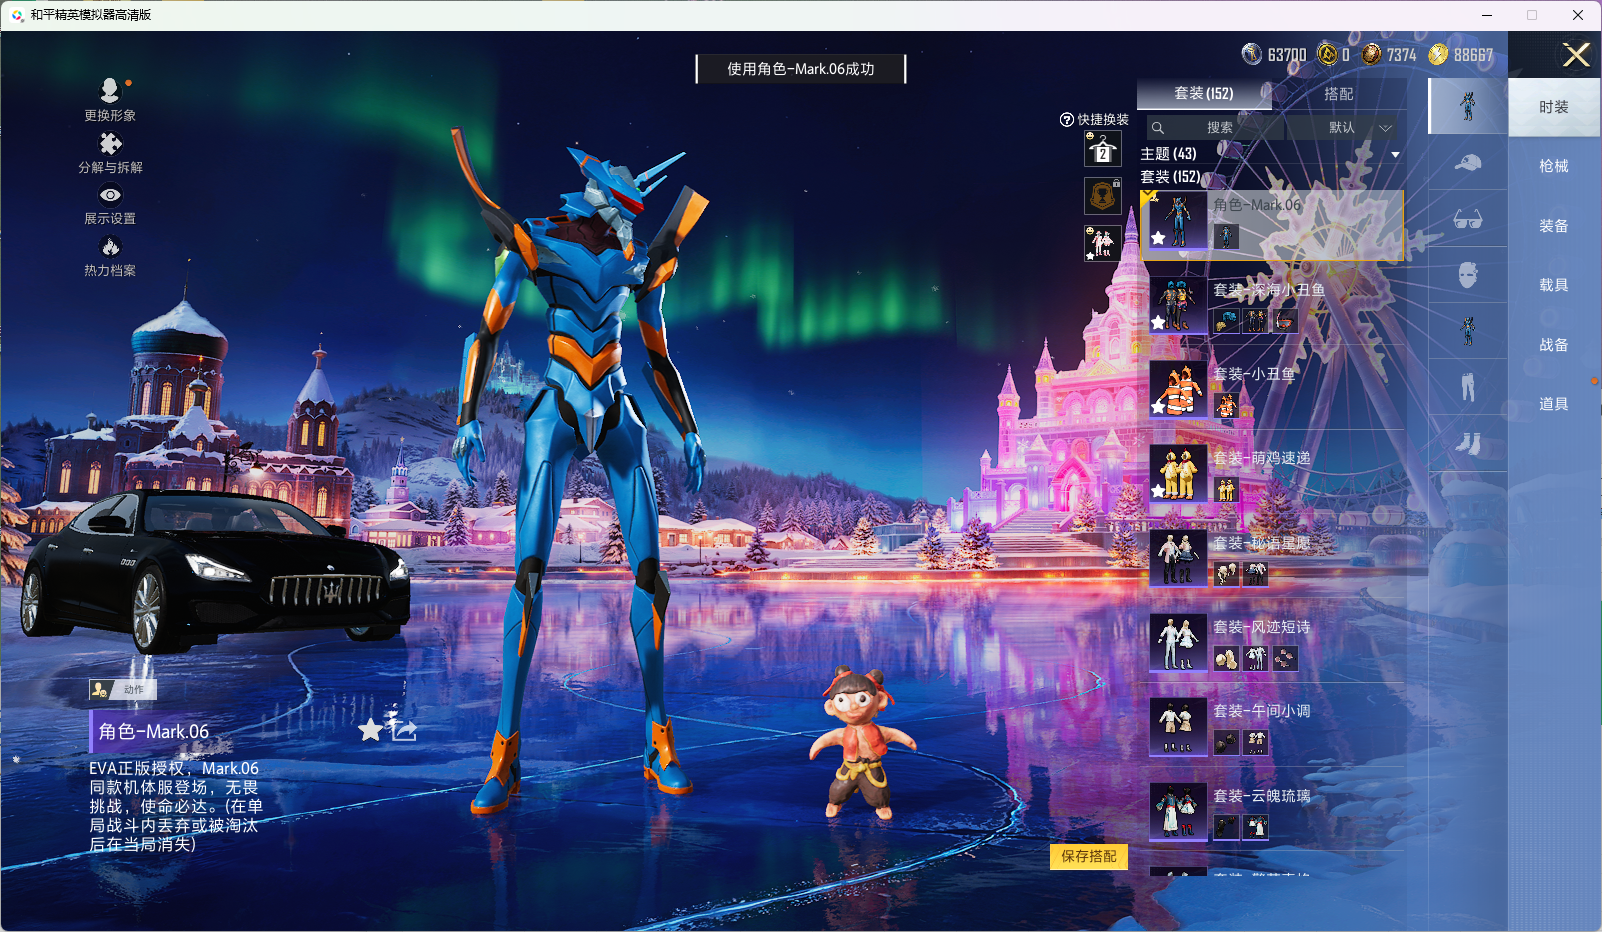Select the glasses category icon
1602x932 pixels.
(x=1467, y=219)
